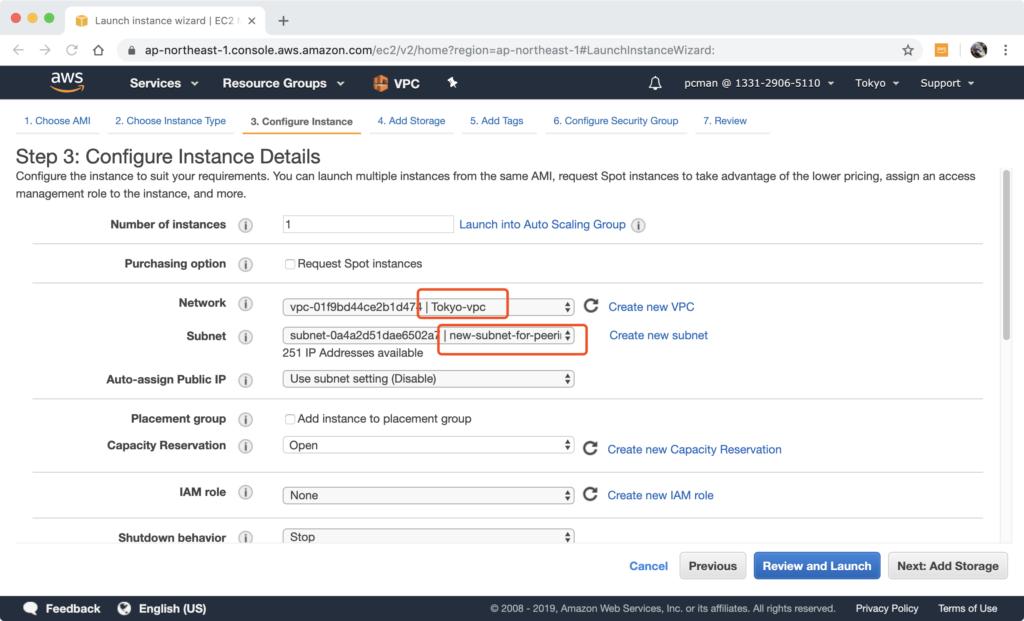Viewport: 1024px width, 621px height.
Task: Enable Request Spot instances checkbox
Action: pos(289,264)
